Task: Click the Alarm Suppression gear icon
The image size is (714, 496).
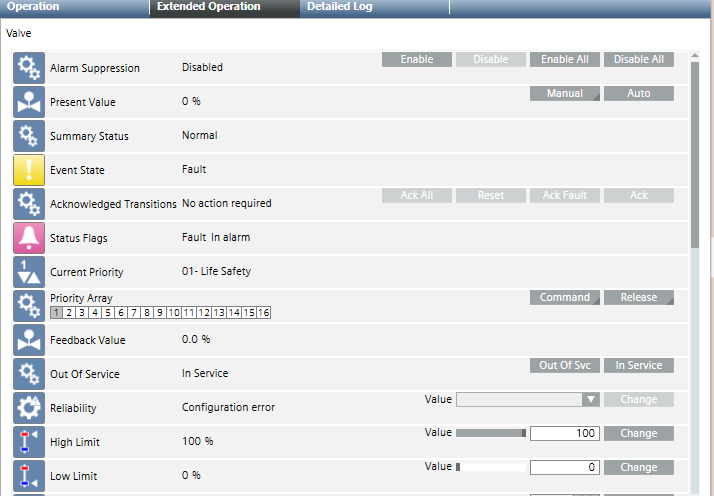Action: 29,68
